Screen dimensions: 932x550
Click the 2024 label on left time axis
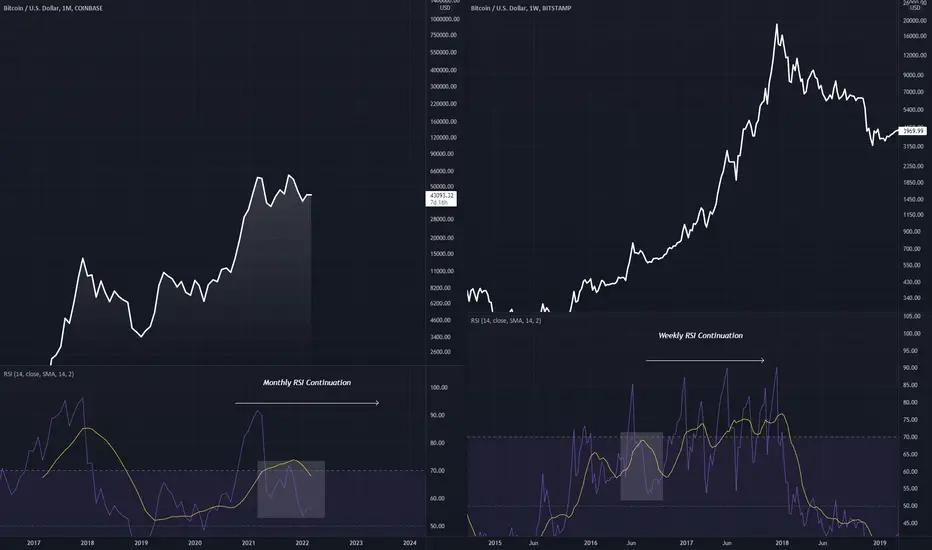(410, 543)
